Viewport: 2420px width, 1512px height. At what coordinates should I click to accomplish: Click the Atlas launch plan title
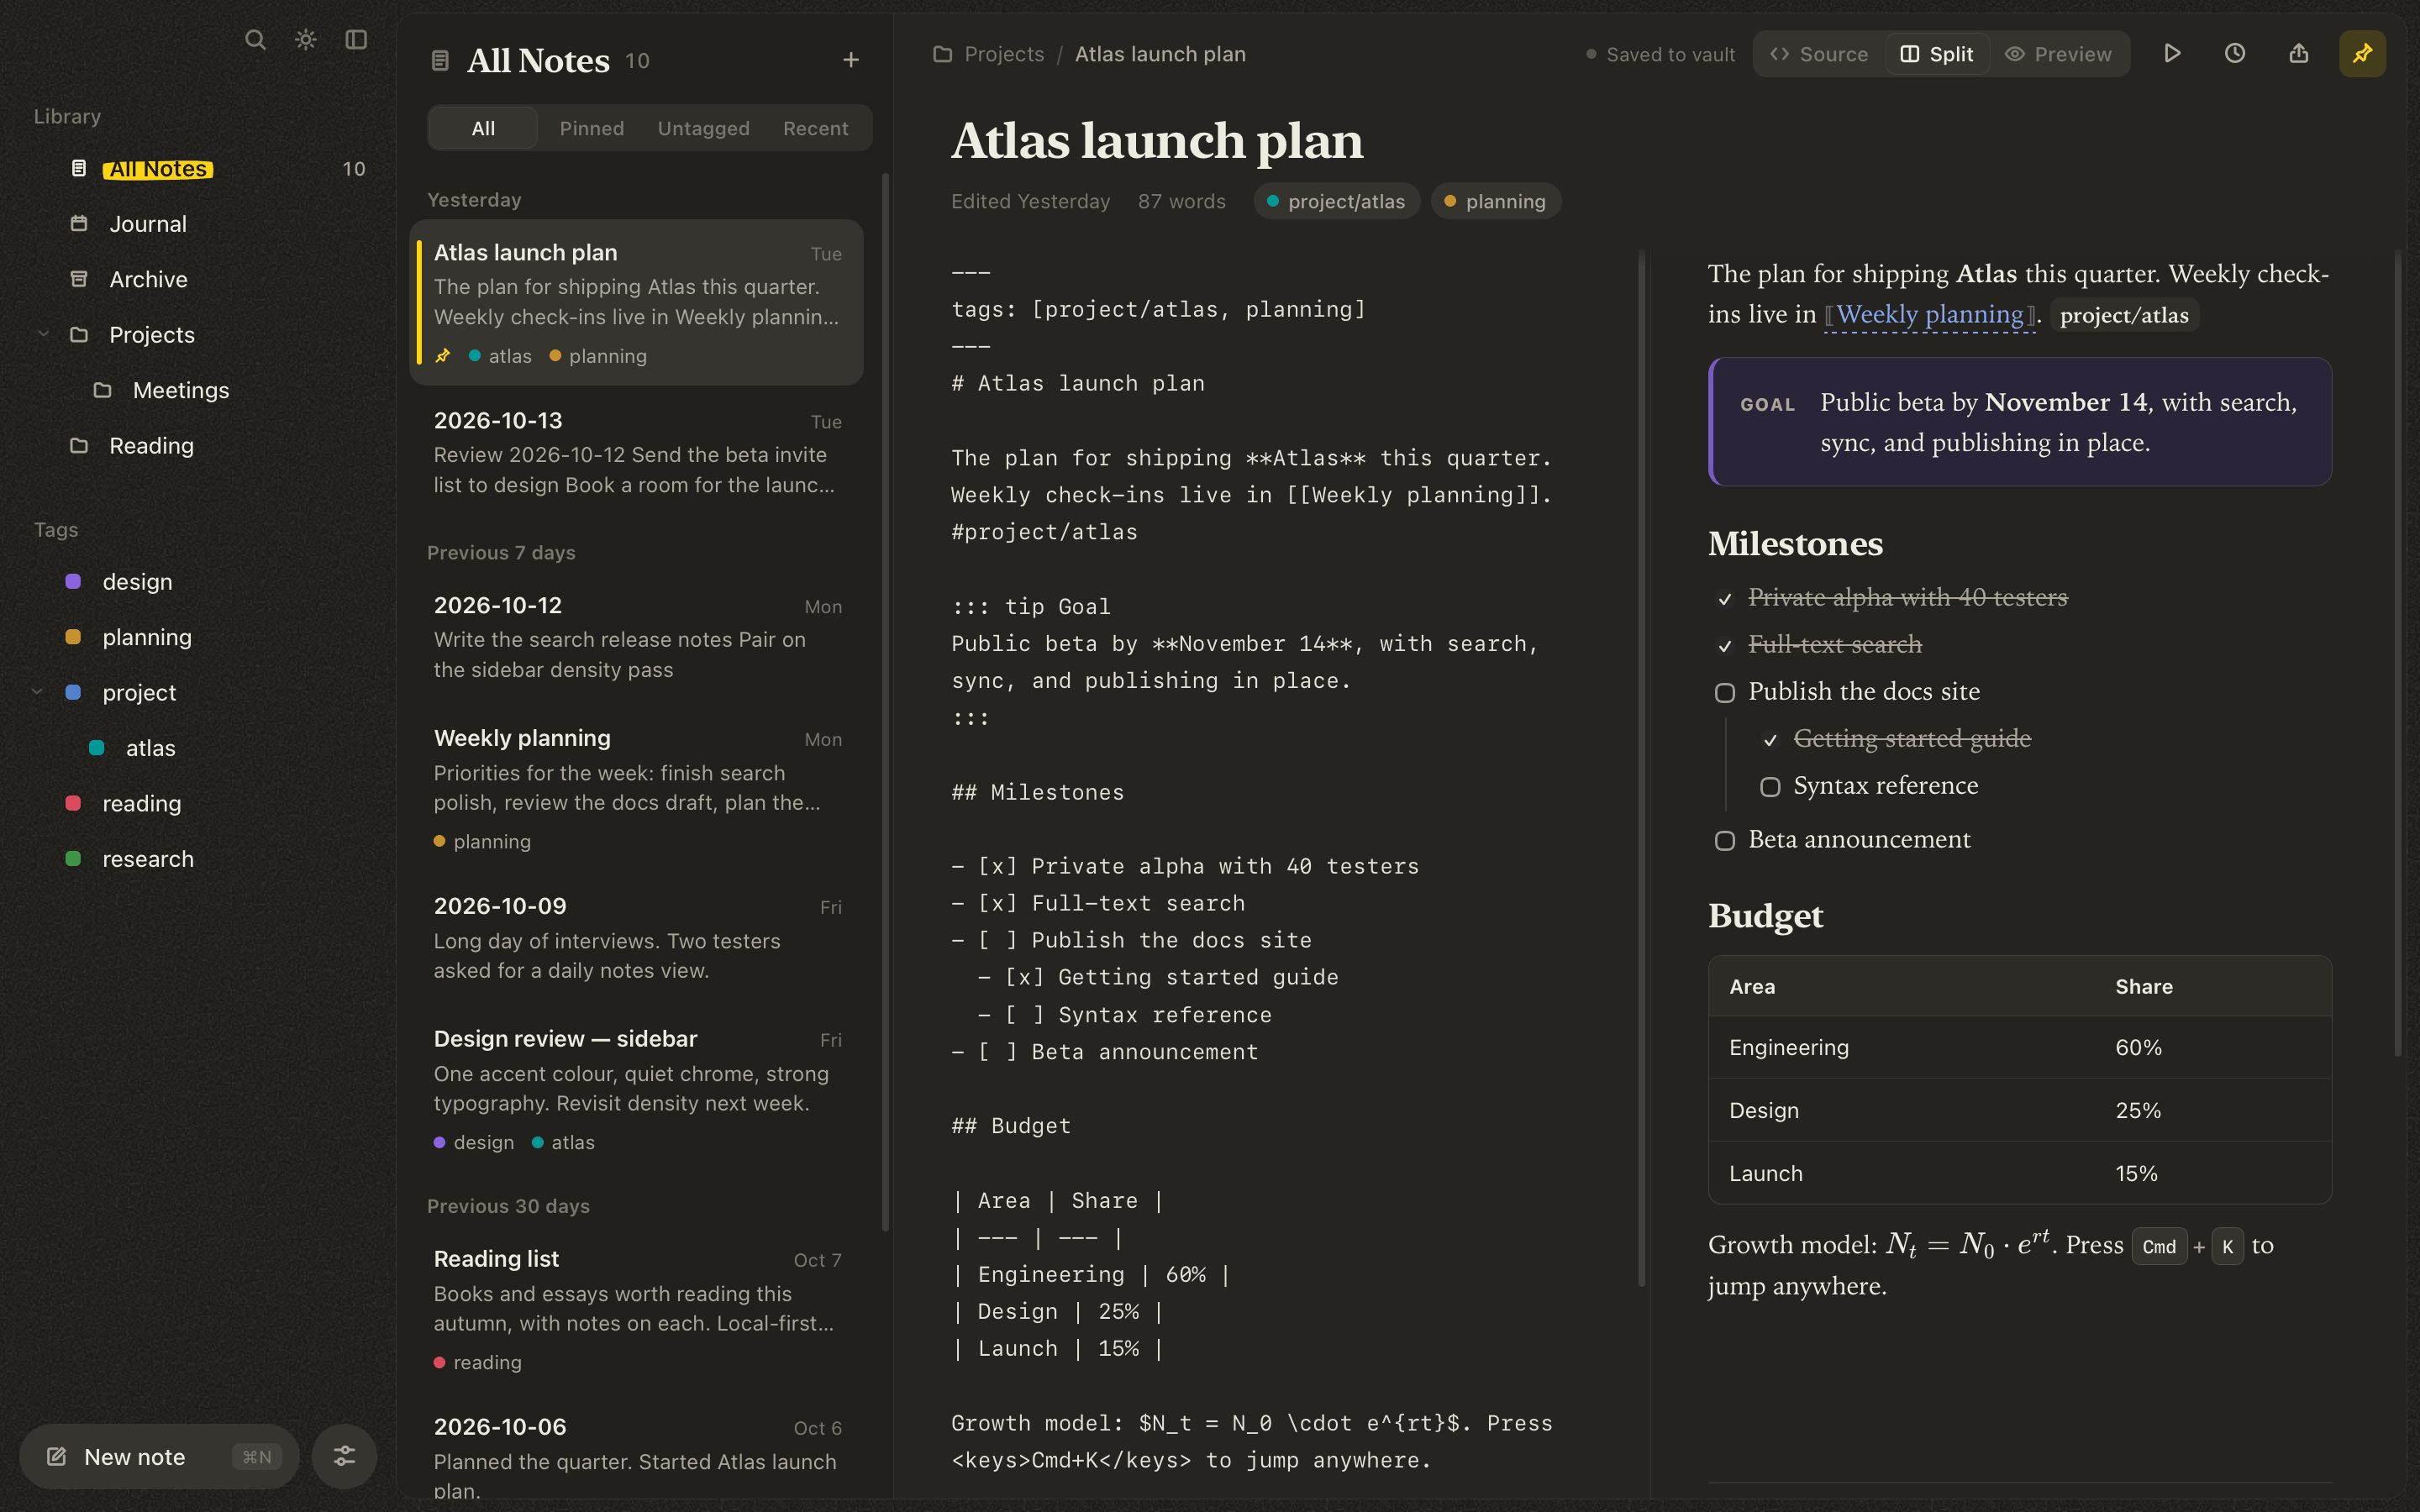pos(1156,140)
